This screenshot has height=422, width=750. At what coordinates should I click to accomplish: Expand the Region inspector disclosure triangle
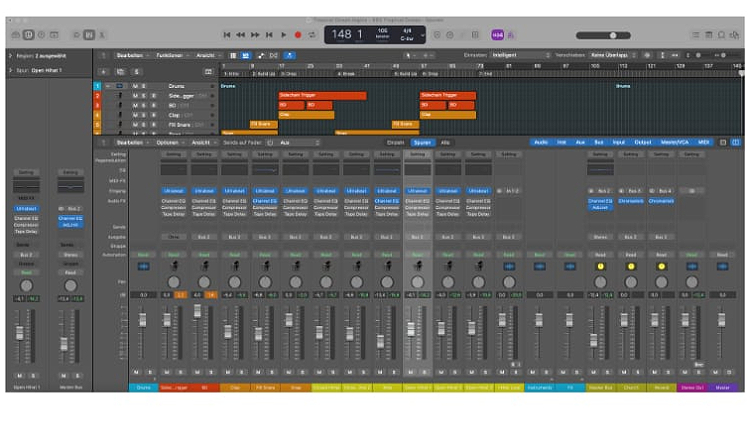(11, 54)
